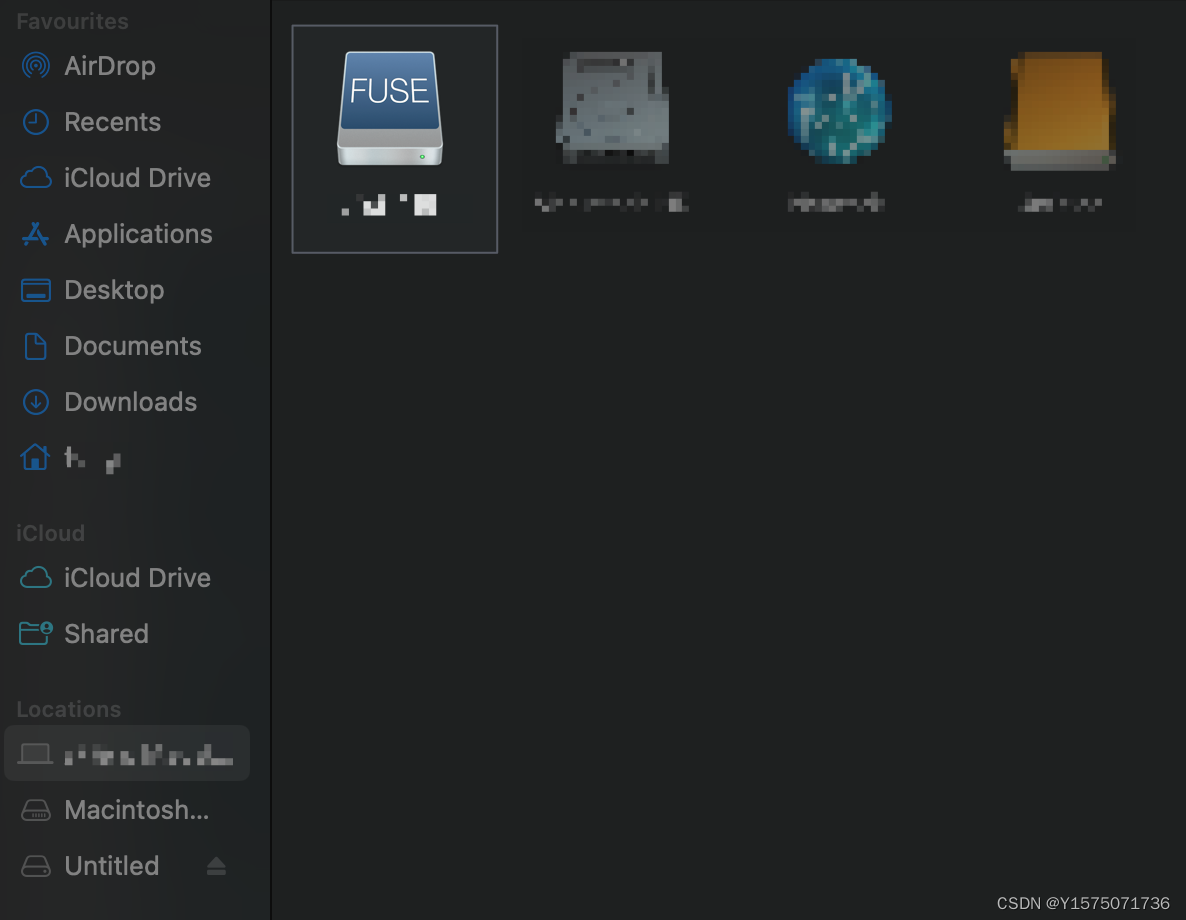Click the cloud icon in the iCloud section
Screen dimensions: 1186x920
[36, 578]
